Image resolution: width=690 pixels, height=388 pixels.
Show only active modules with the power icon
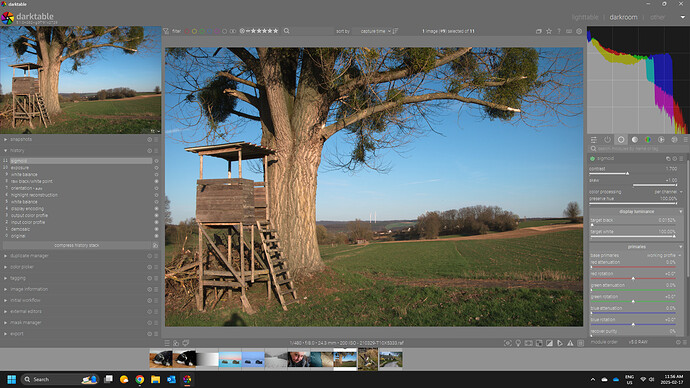coord(607,139)
